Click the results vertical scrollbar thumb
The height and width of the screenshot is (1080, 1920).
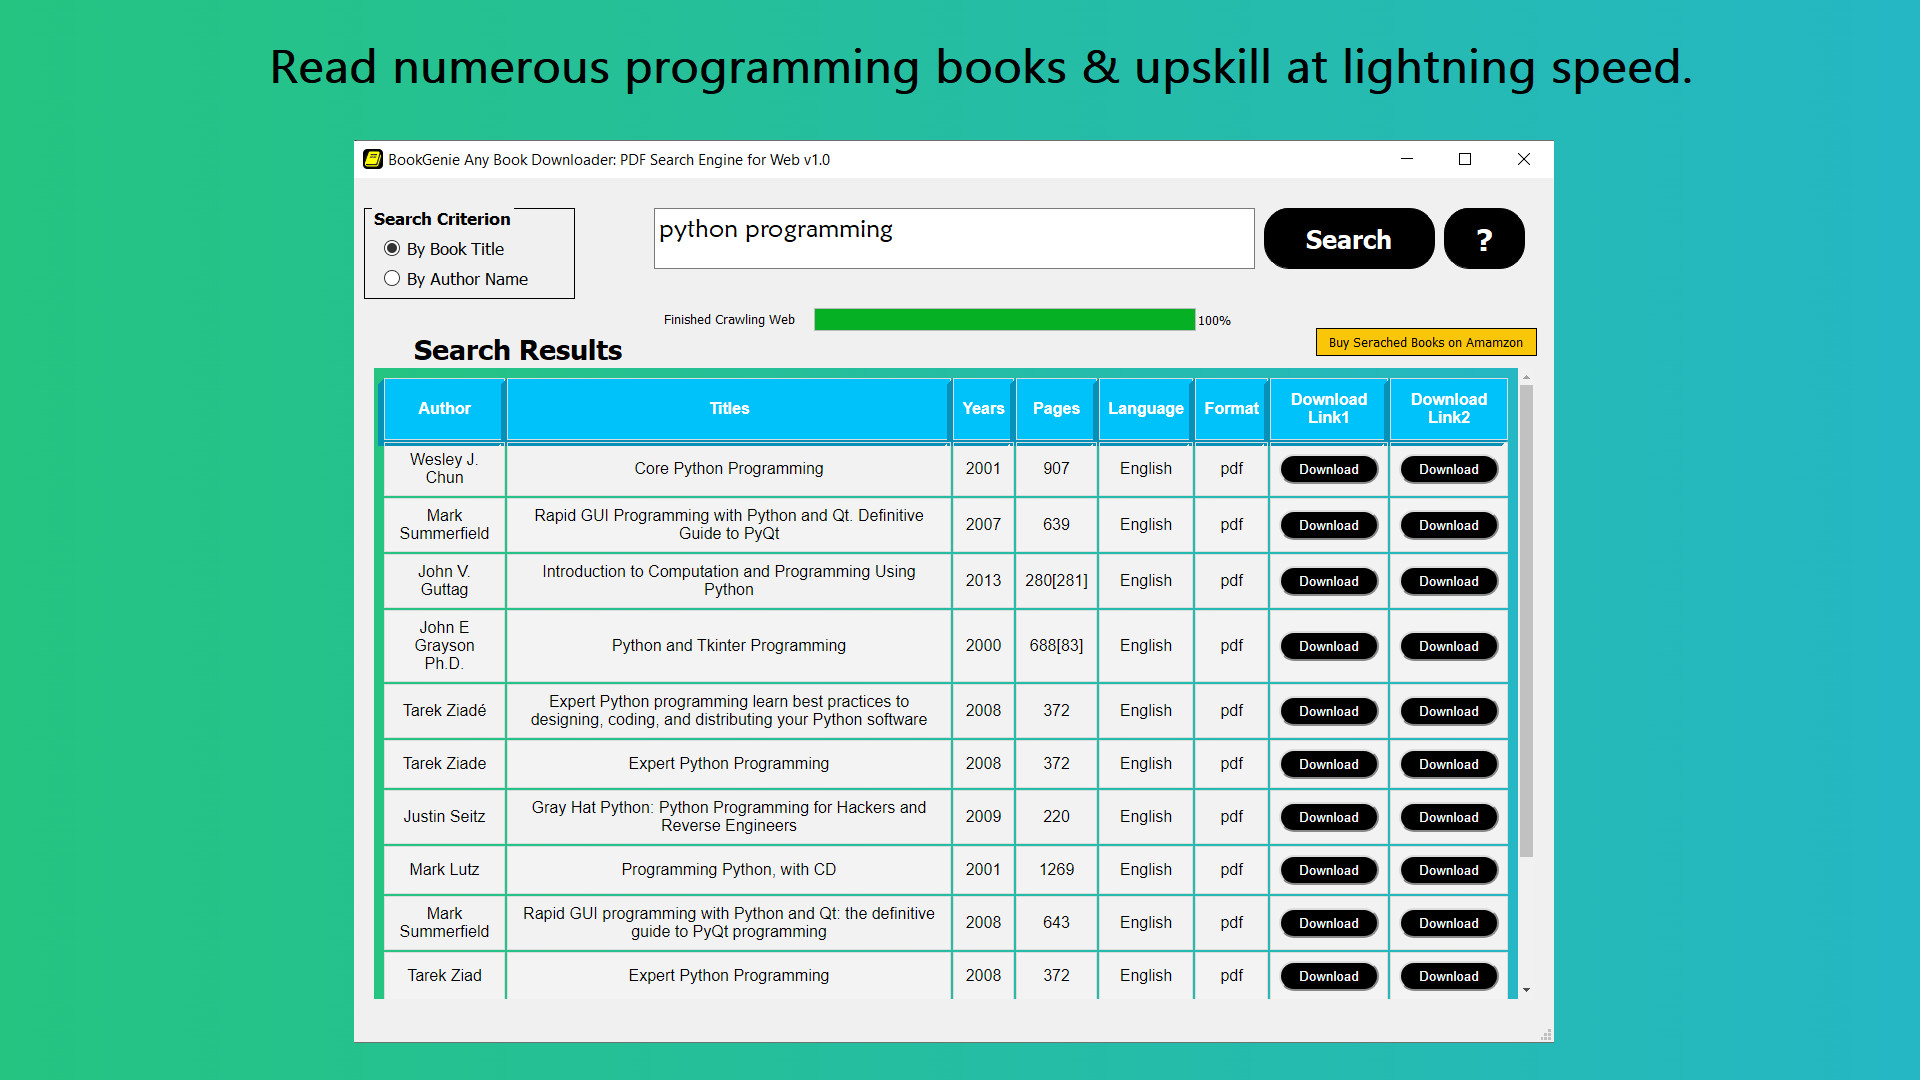tap(1526, 620)
